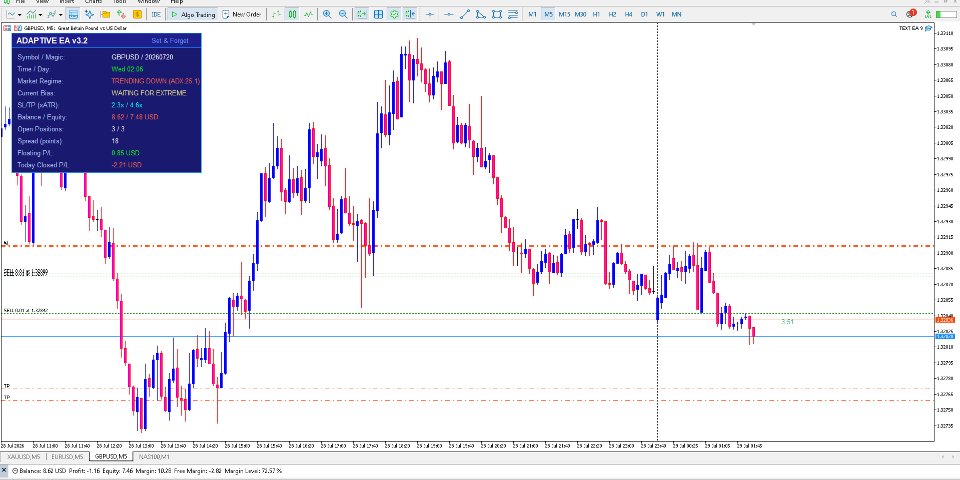Expand the indicators dropdown arrow
Screen dimensions: 960x480
(40, 15)
